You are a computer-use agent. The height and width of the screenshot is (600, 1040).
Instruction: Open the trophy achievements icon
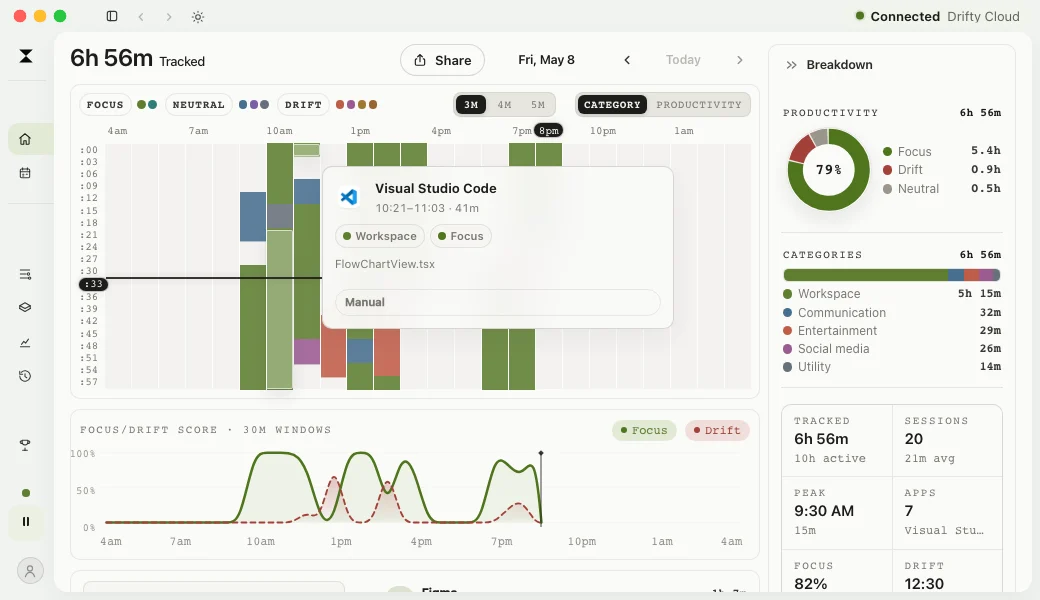click(25, 446)
